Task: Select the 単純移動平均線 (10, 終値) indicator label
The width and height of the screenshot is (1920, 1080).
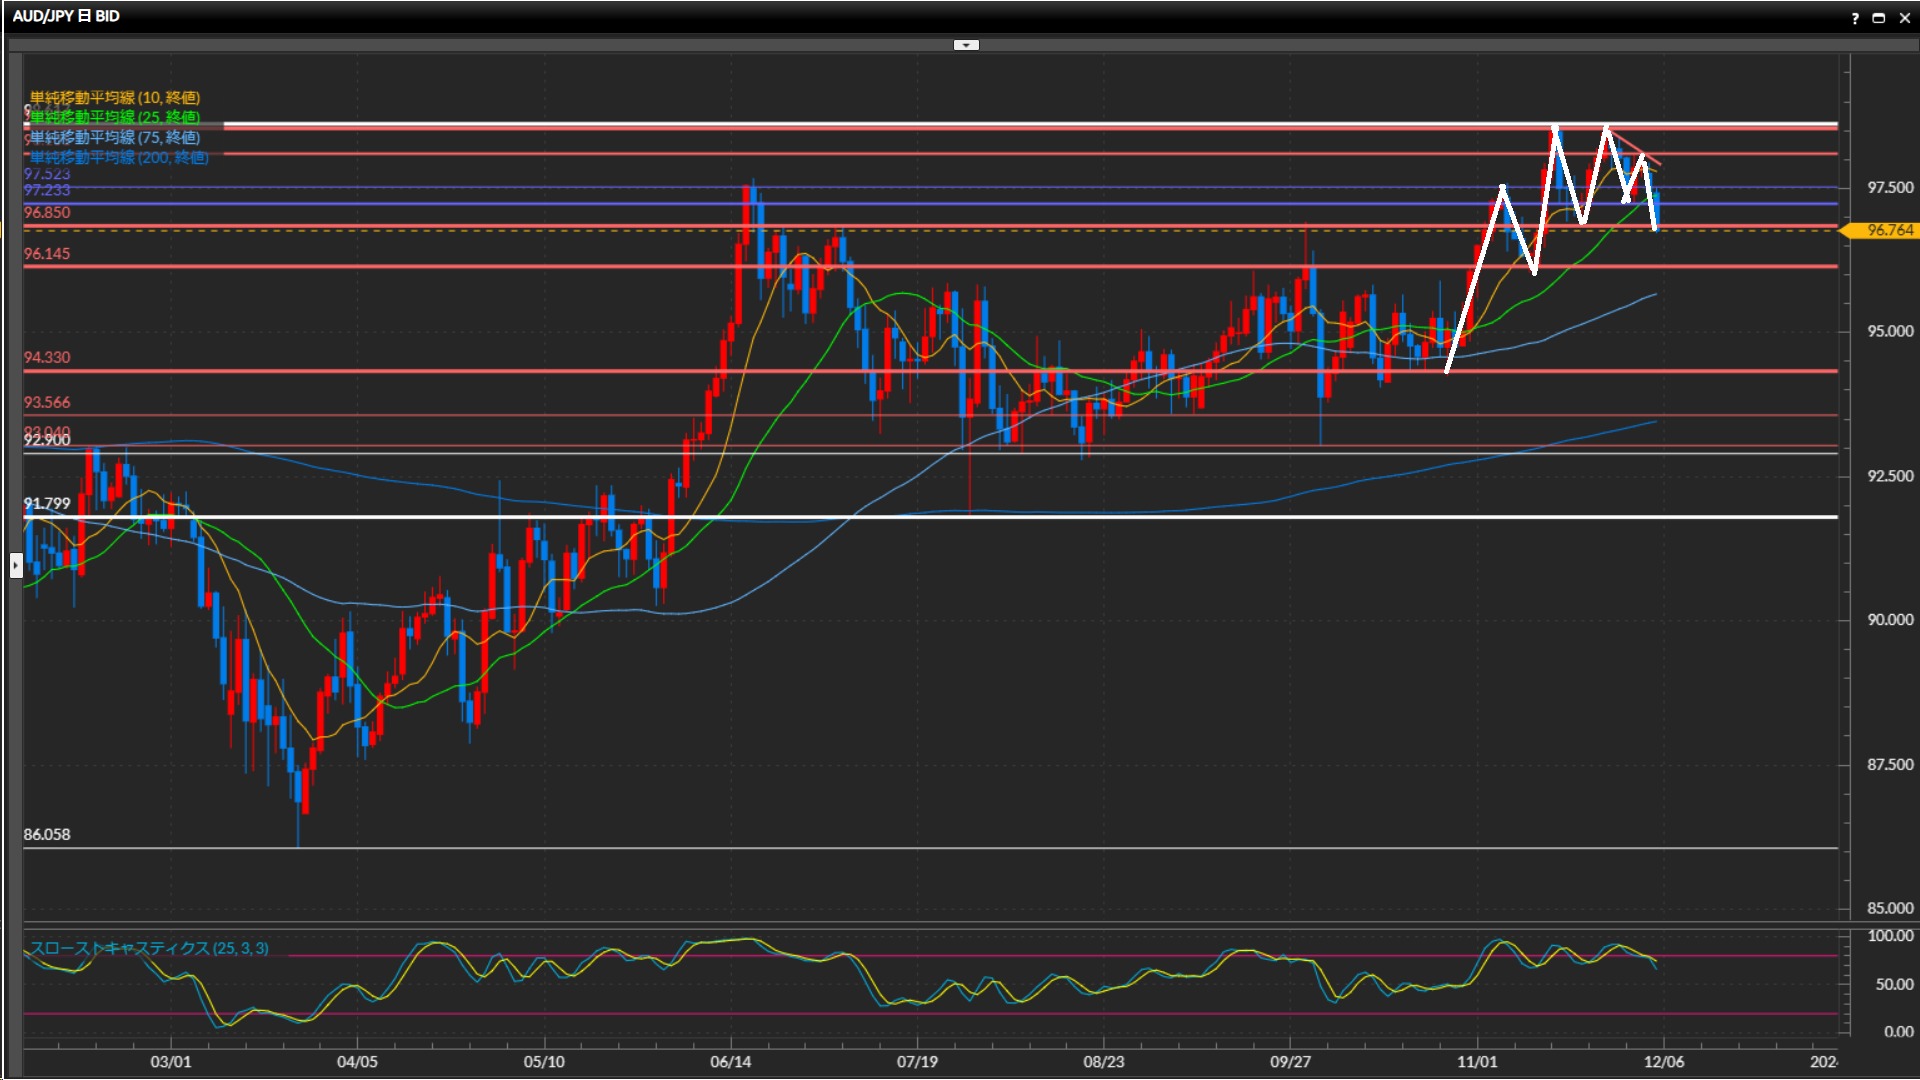Action: click(x=115, y=97)
